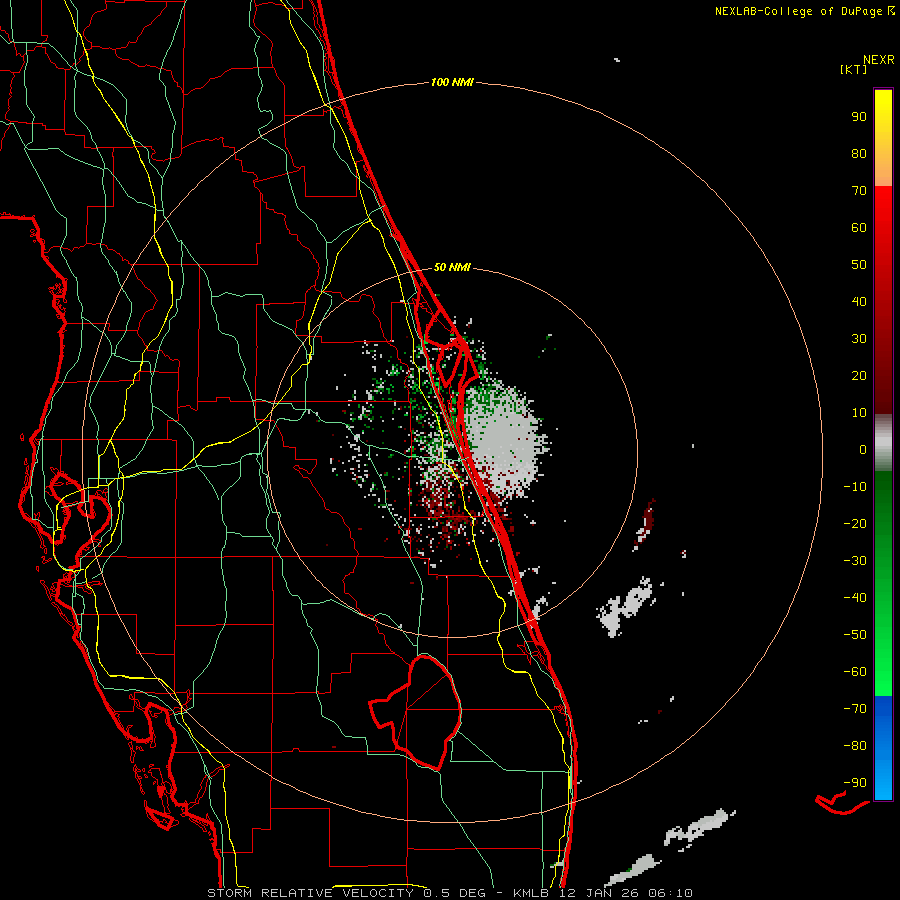900x900 pixels.
Task: Click the 100 NMI range ring label
Action: pos(452,83)
